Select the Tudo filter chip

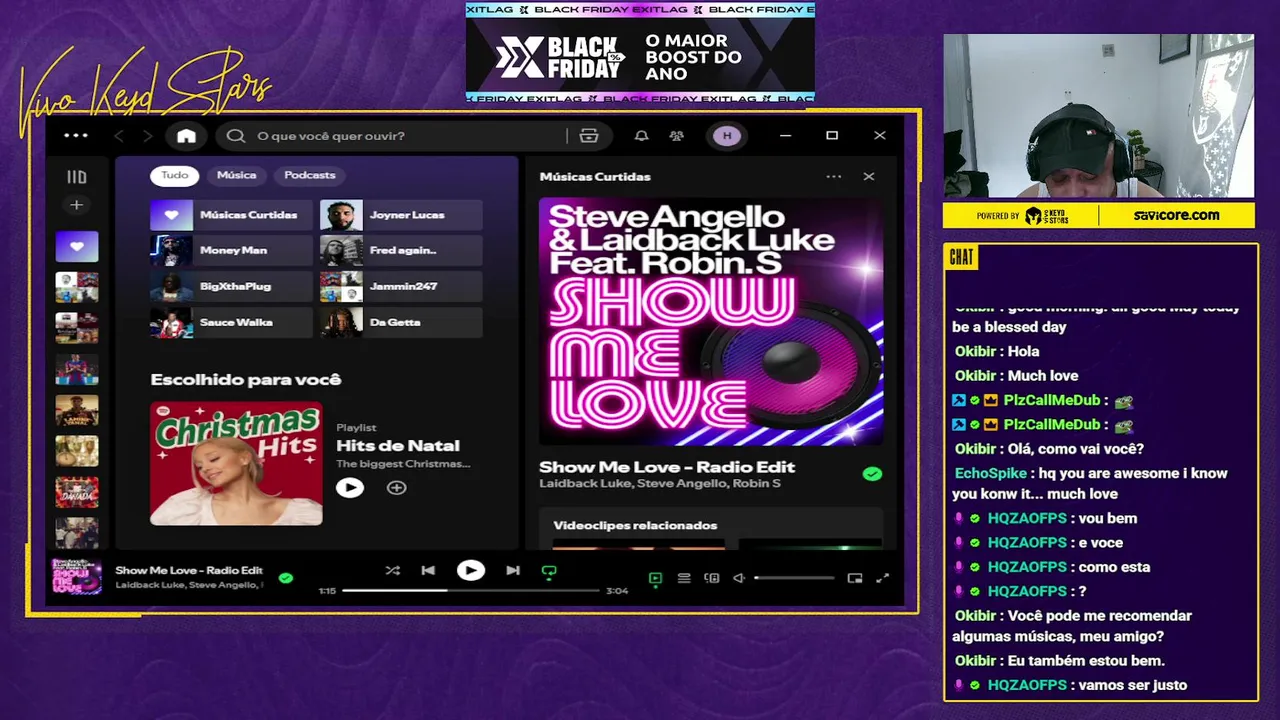[x=175, y=175]
